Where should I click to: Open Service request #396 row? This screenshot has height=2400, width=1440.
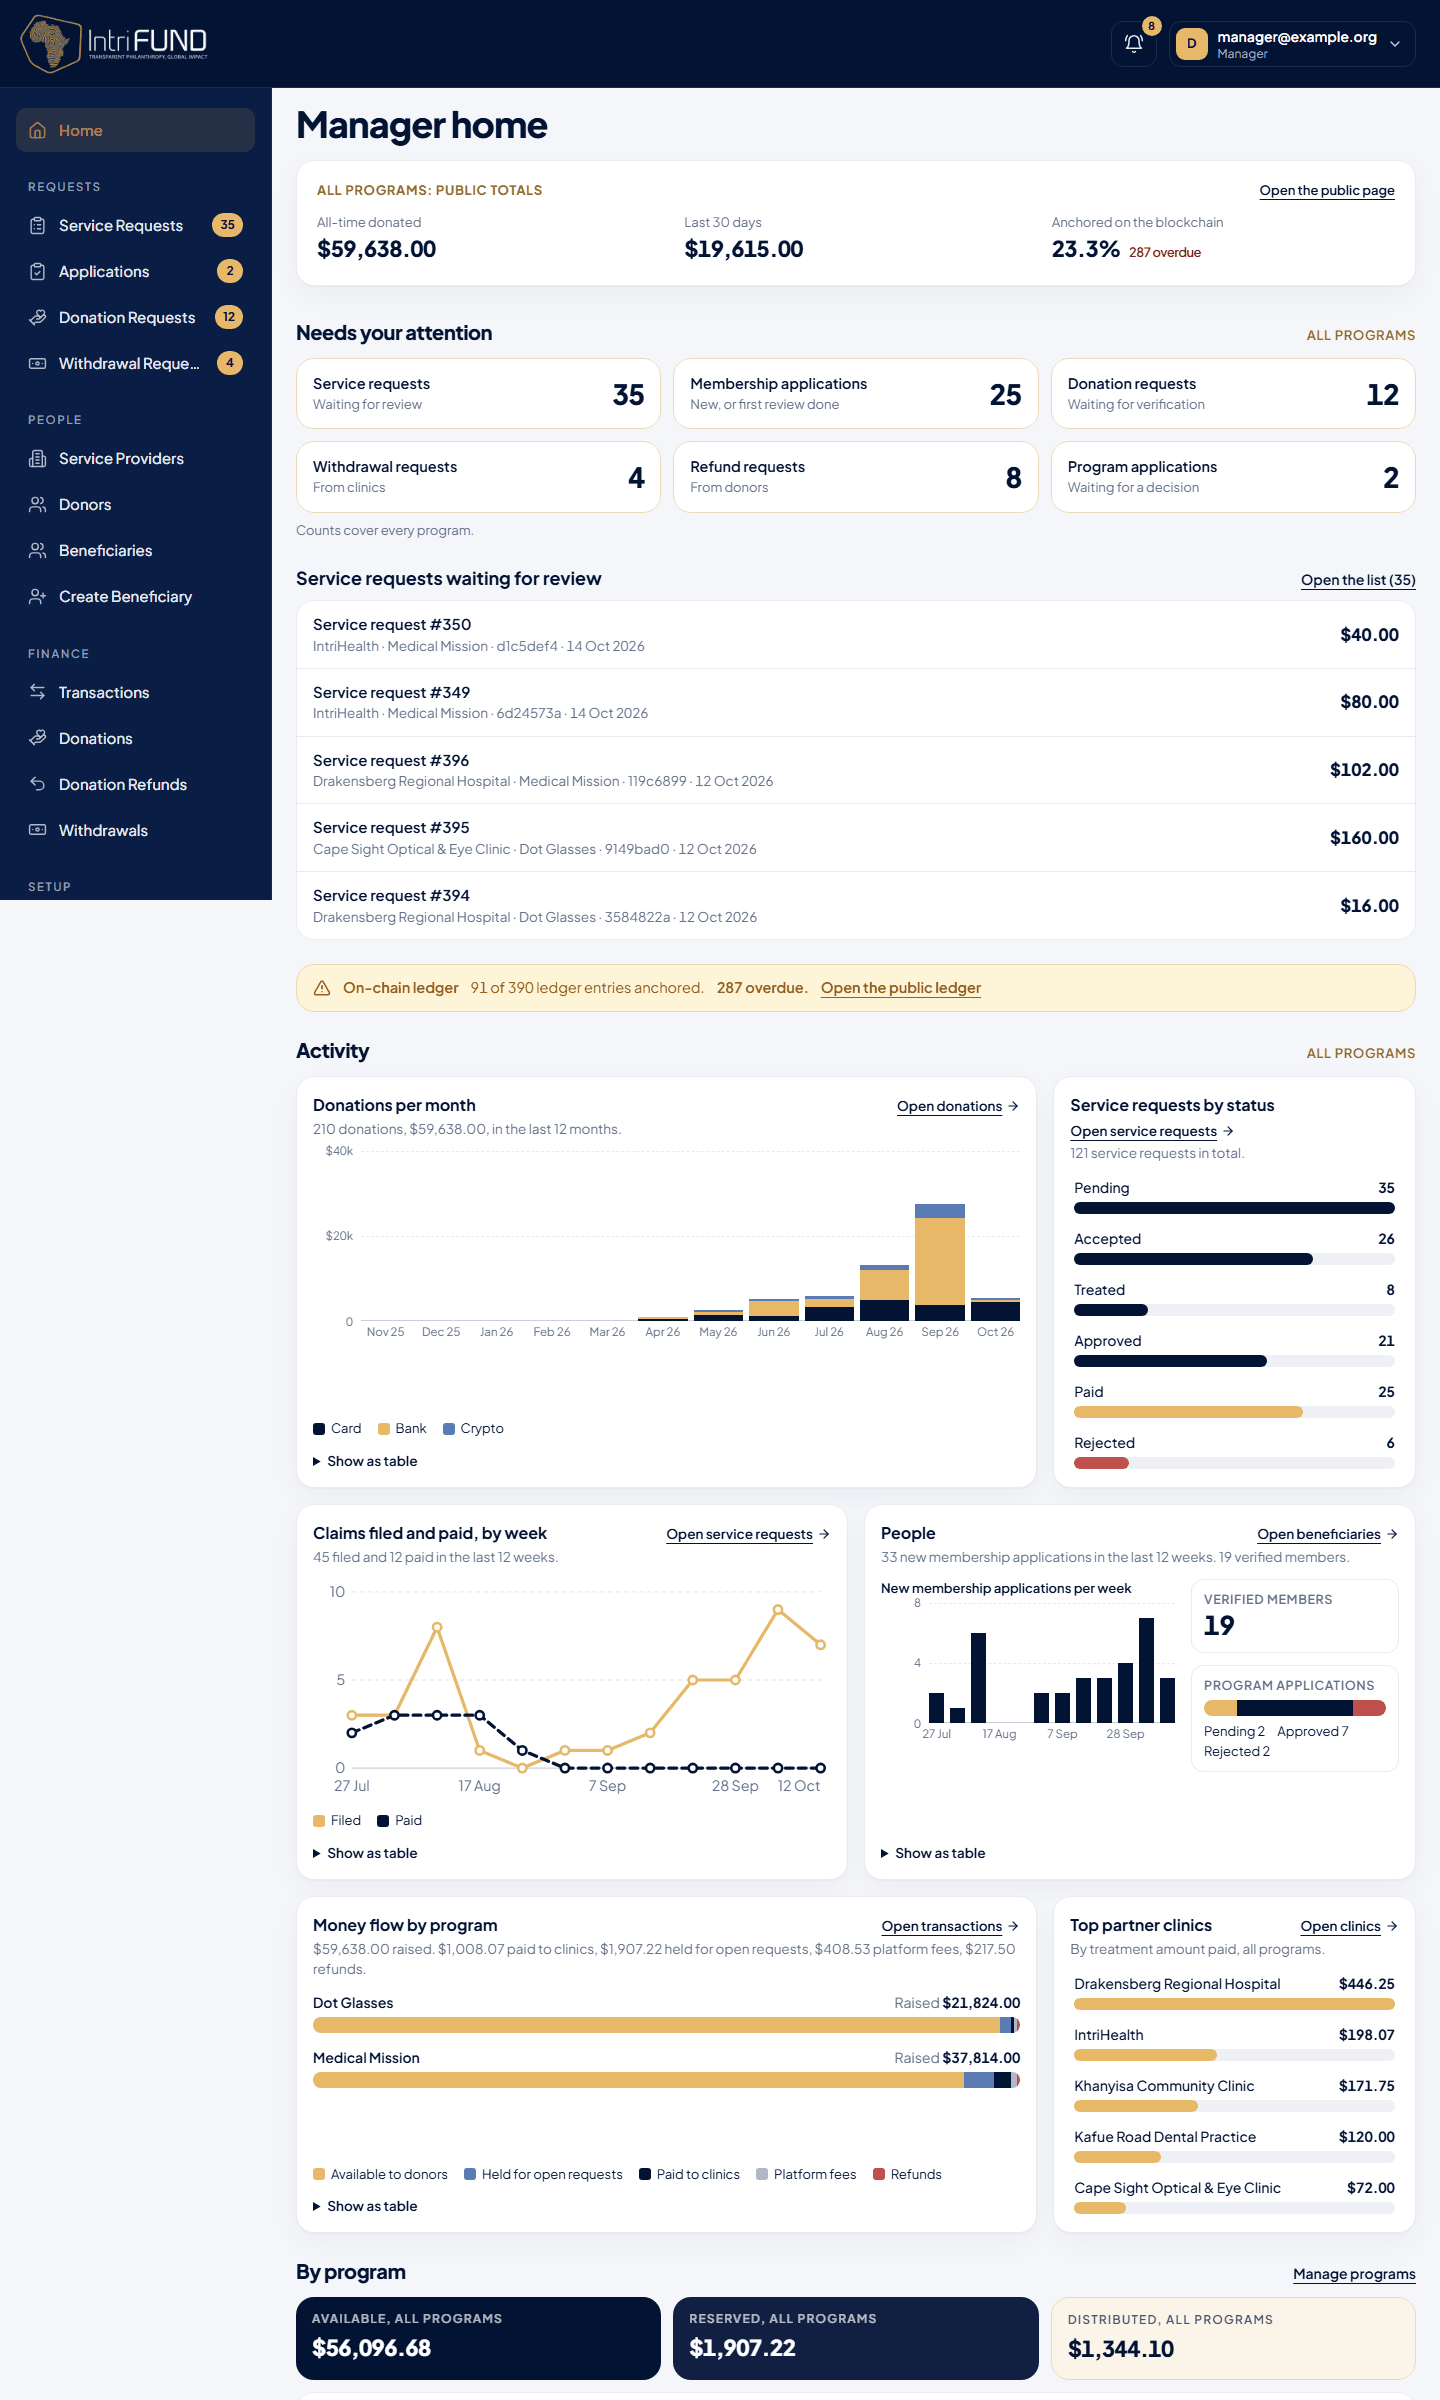(x=855, y=770)
